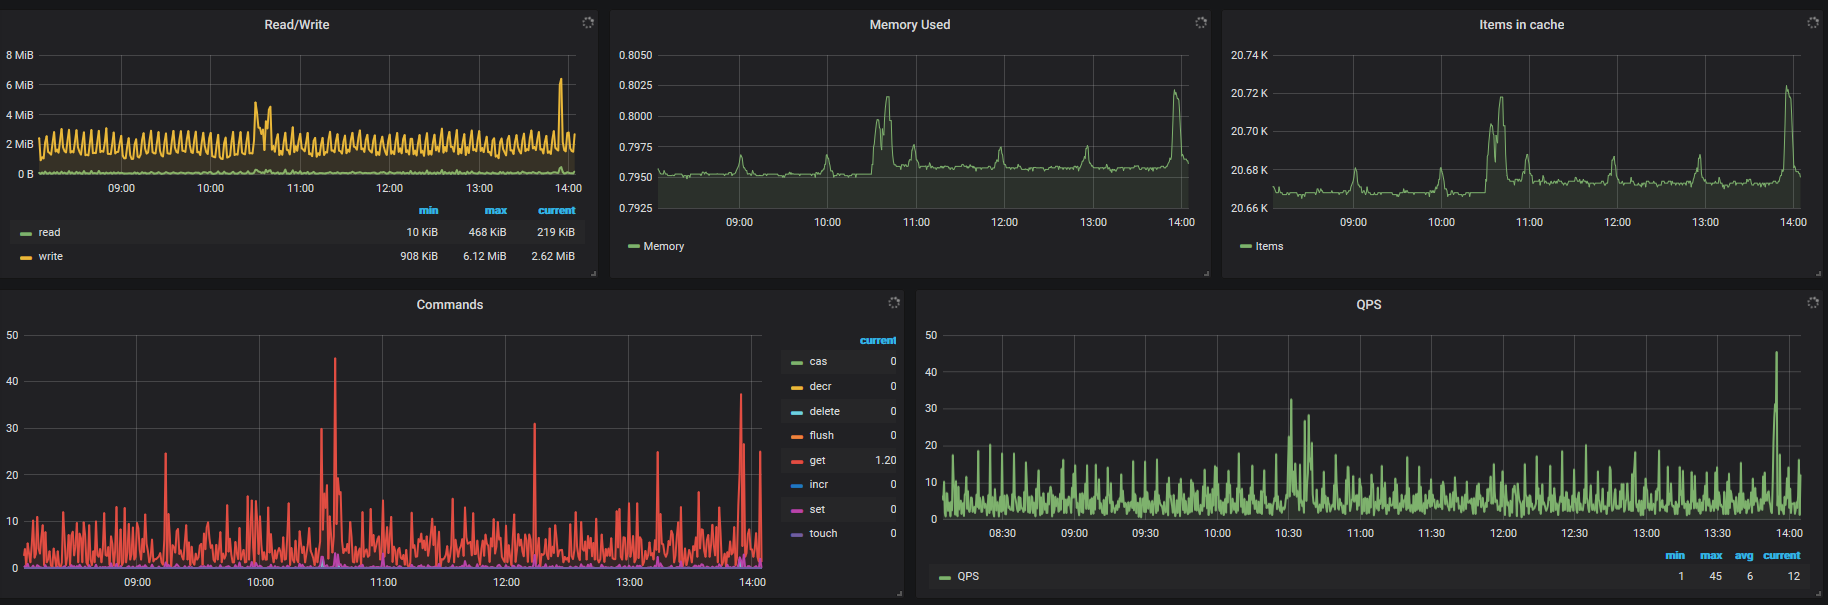The image size is (1828, 605).
Task: Sort QPS legend by min column
Action: click(x=1675, y=555)
